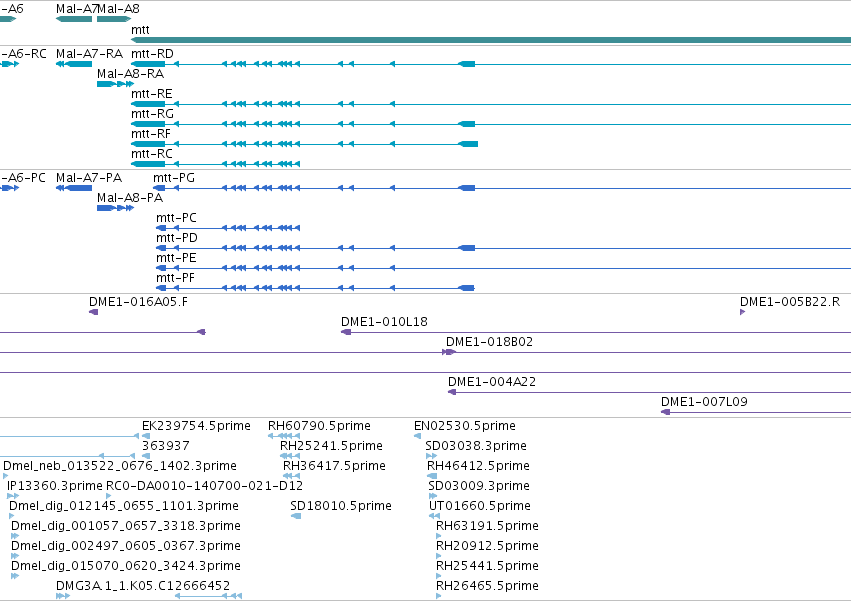Select the mtt-RG transcript label
Viewport: 851px width, 601px height.
click(153, 114)
